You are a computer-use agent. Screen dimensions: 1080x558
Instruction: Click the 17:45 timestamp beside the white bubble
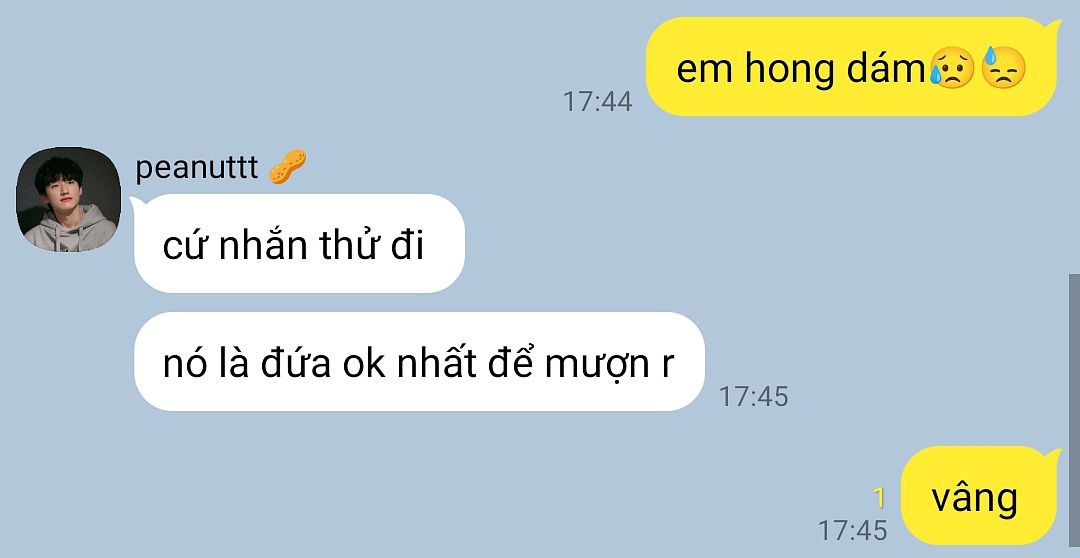point(753,396)
